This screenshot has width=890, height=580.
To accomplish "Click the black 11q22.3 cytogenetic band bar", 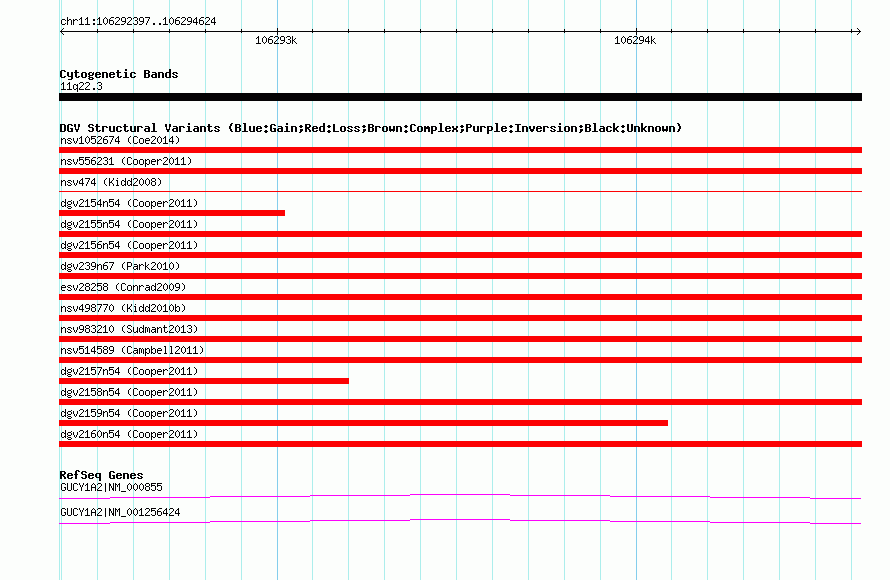I will (460, 97).
